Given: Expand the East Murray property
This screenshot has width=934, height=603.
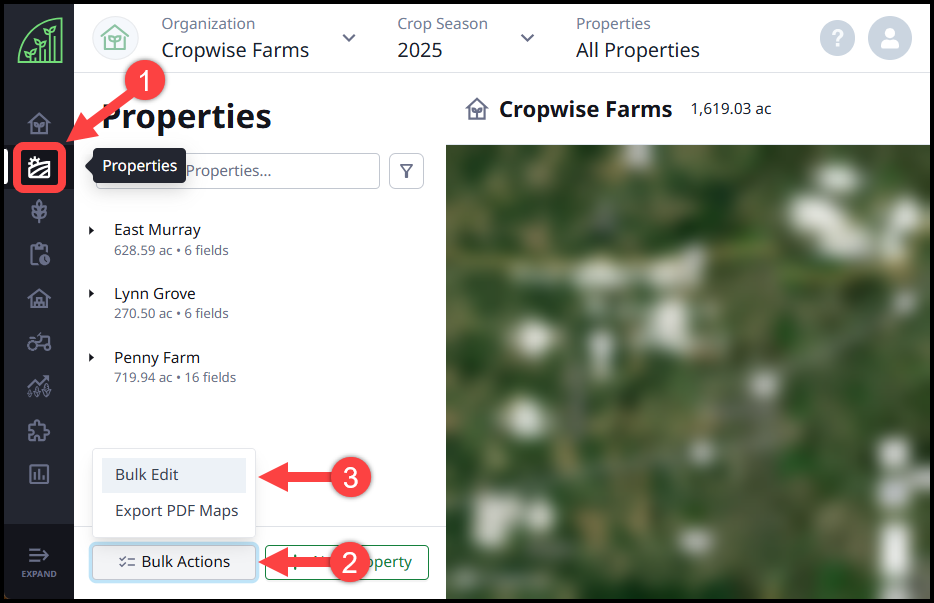Looking at the screenshot, I should (92, 231).
